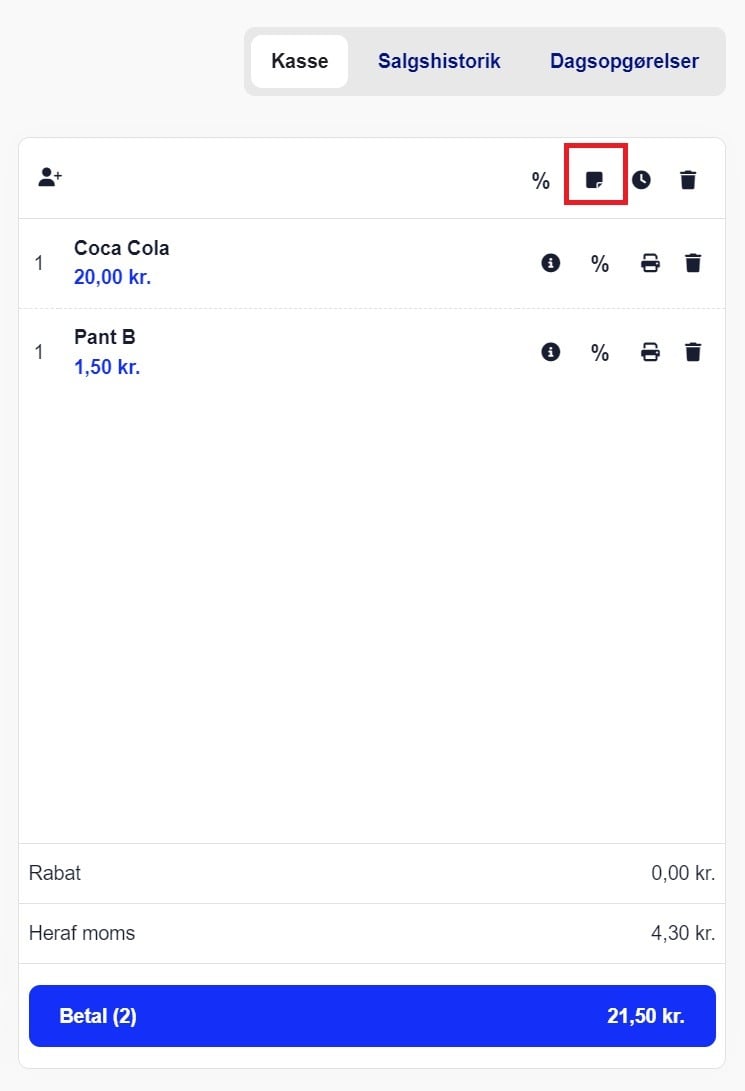Open the Salgshistorik tab

[x=439, y=61]
